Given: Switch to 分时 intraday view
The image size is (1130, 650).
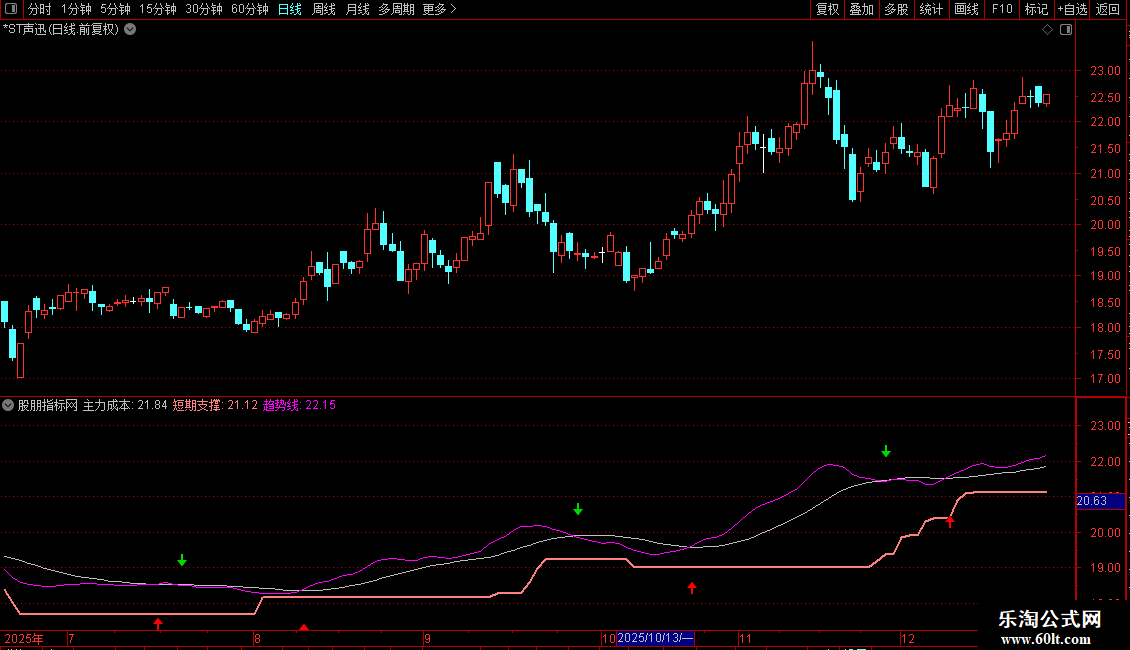Looking at the screenshot, I should tap(40, 9).
